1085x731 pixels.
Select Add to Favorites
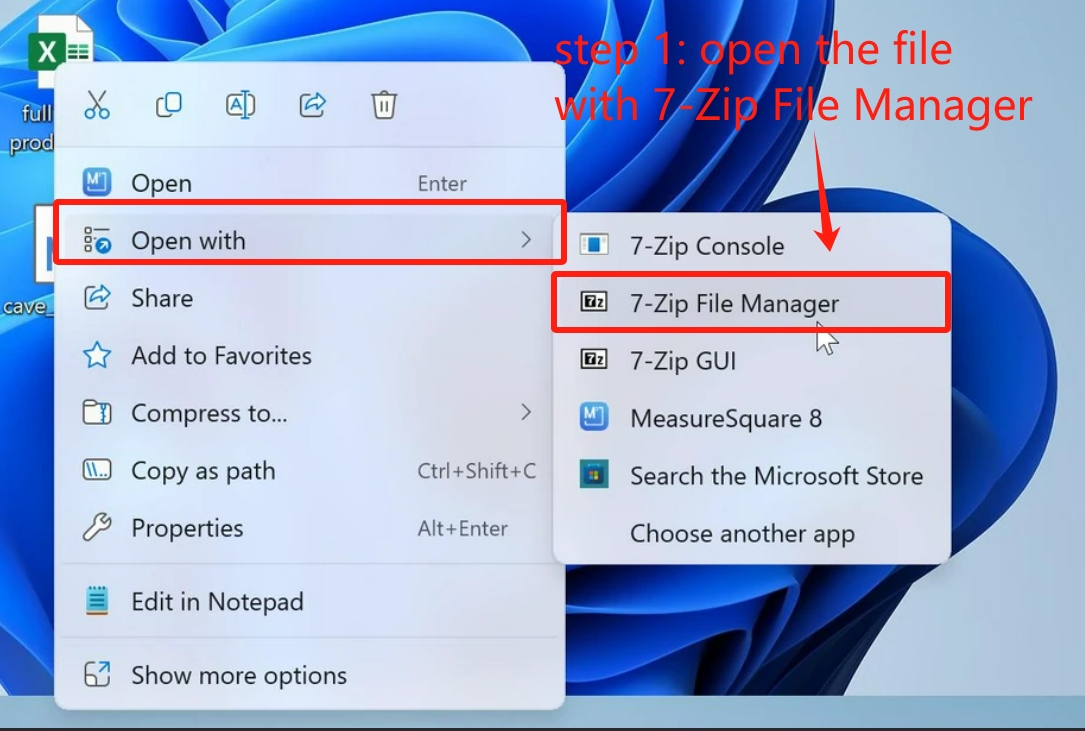tap(309, 355)
